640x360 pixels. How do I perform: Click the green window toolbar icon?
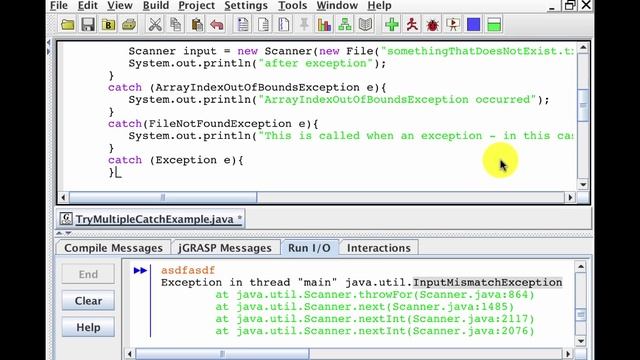point(494,25)
